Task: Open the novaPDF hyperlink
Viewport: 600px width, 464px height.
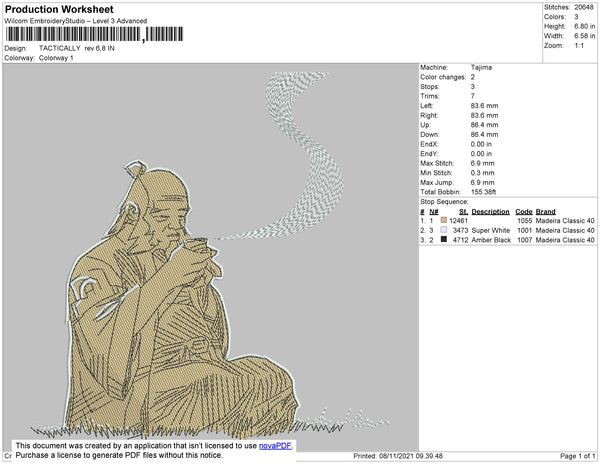Action: (x=275, y=446)
